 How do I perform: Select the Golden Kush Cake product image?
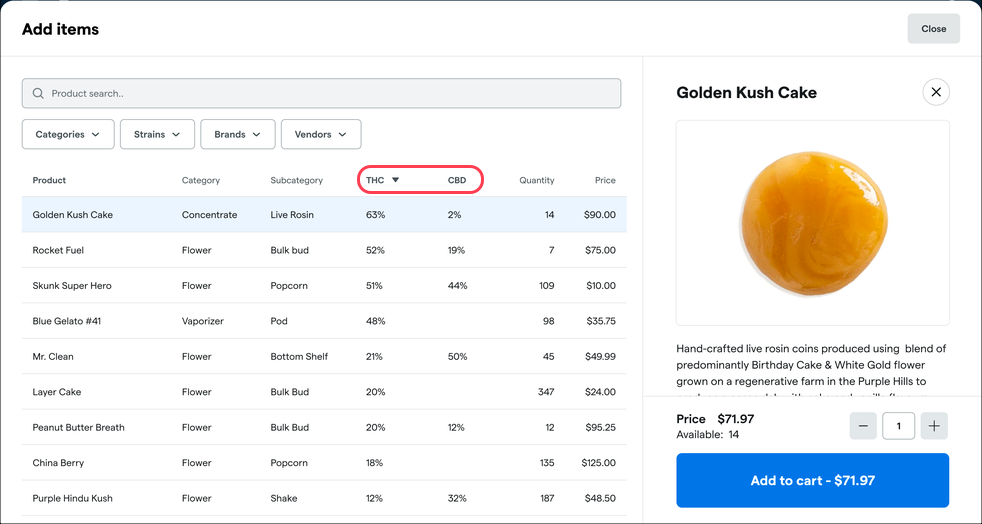[x=812, y=223]
